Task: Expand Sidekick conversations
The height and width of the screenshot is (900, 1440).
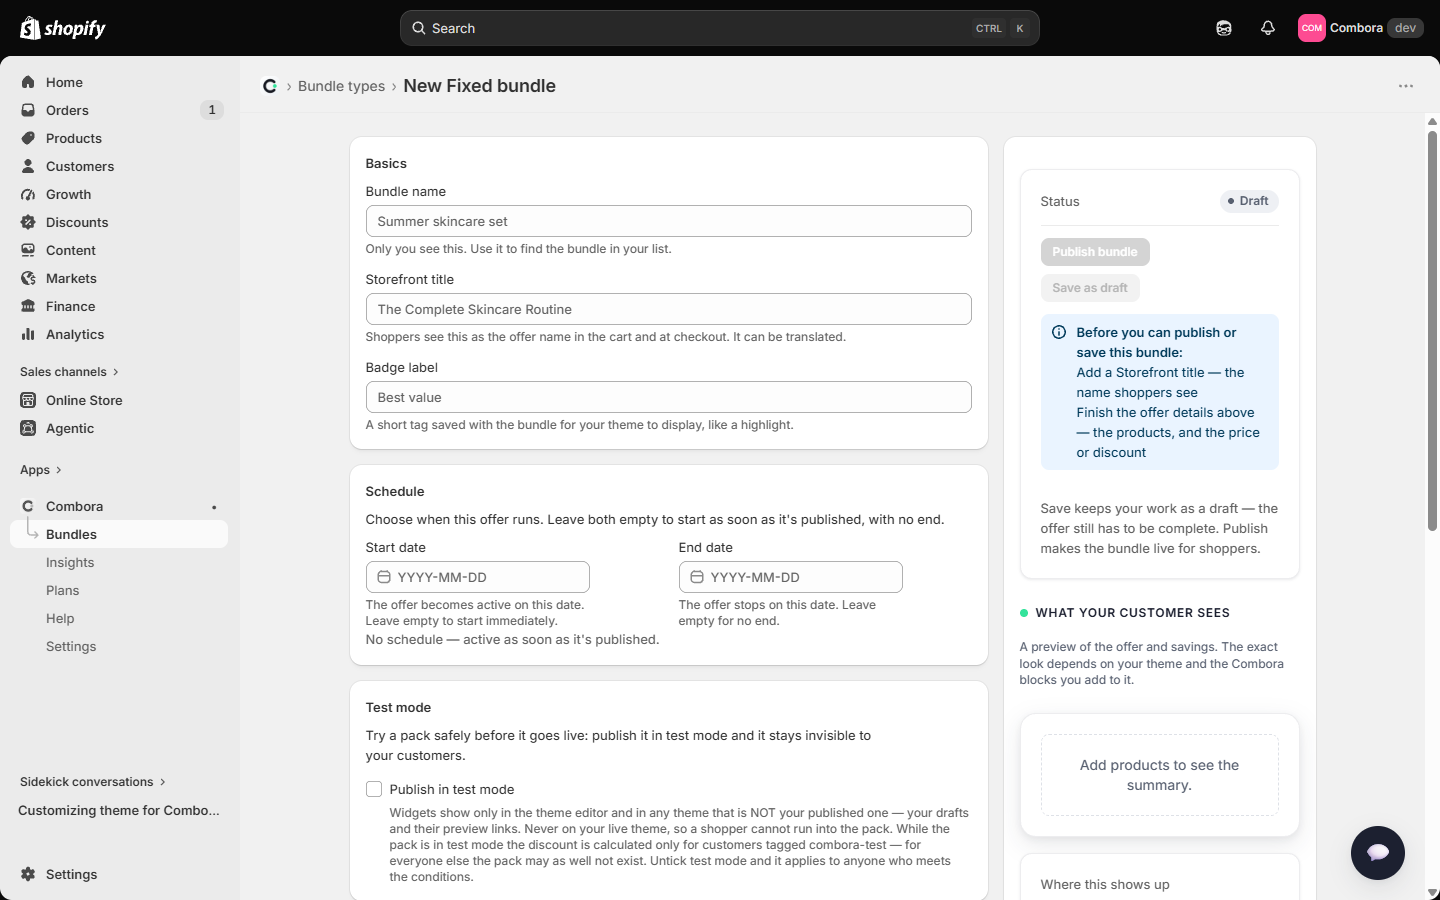Action: coord(93,782)
